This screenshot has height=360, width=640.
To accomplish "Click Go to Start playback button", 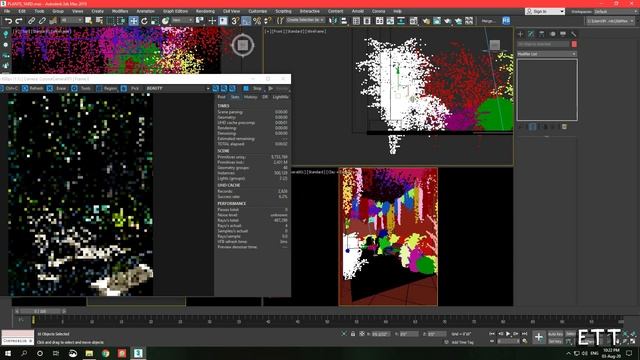I will tap(492, 334).
